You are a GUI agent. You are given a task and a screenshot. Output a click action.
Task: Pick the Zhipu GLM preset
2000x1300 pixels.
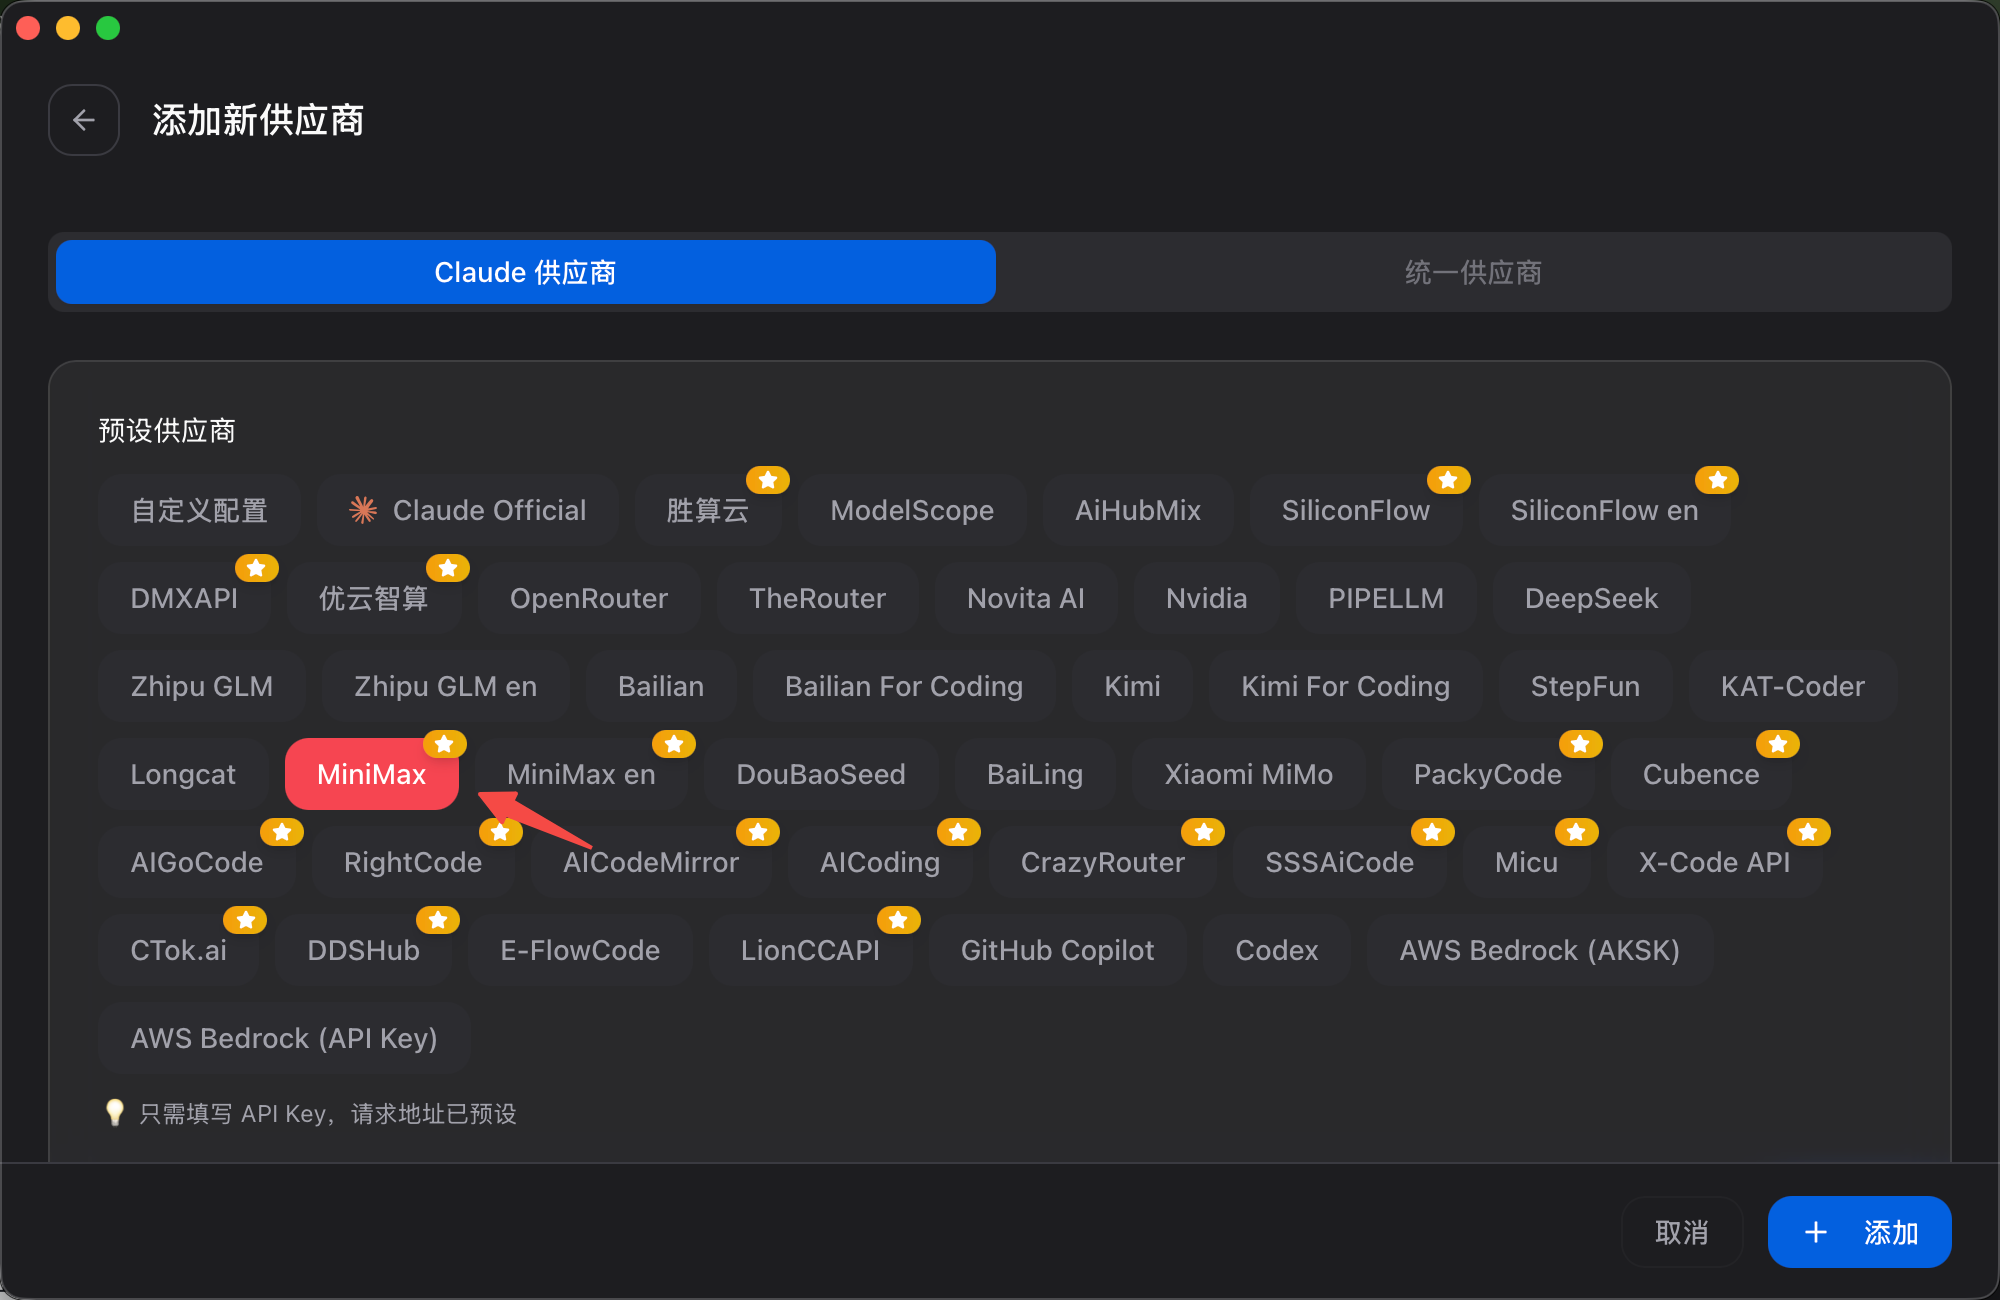(x=202, y=686)
